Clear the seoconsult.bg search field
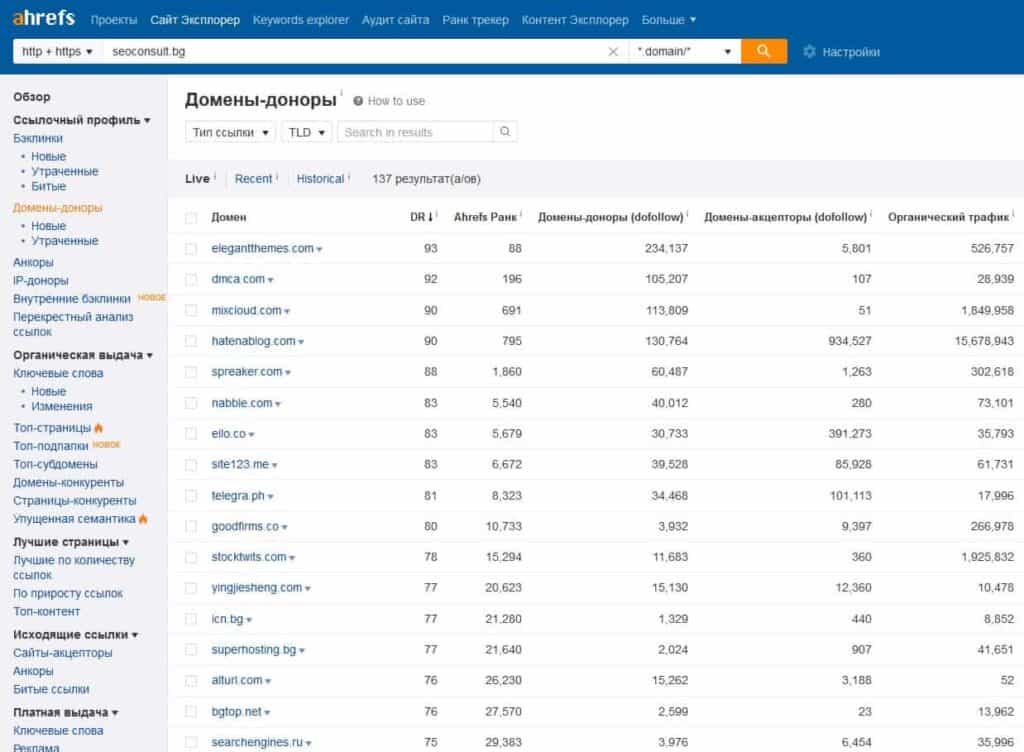This screenshot has width=1024, height=752. click(613, 52)
